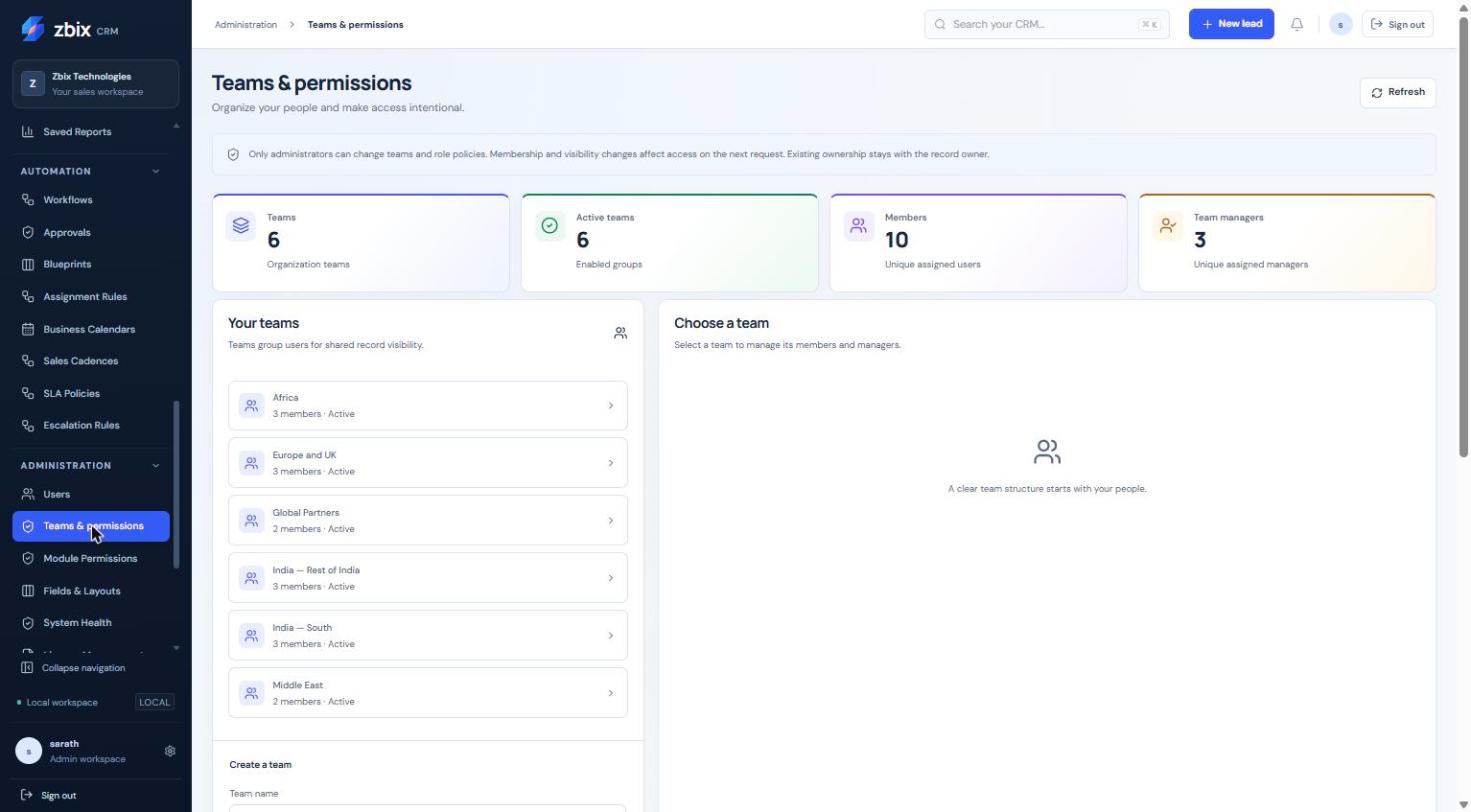Open Escalation Rules in the sidebar
Viewport: 1471px width, 812px height.
click(x=91, y=425)
